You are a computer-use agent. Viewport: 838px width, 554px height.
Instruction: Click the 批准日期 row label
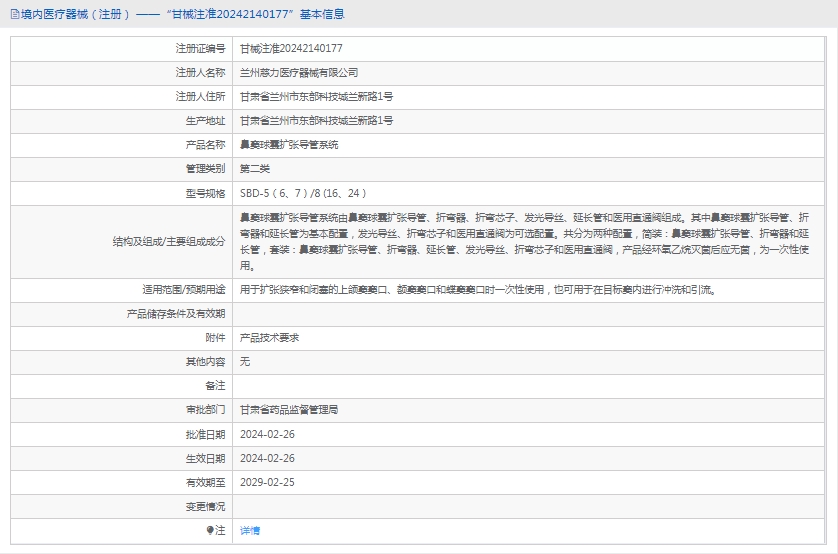coord(205,434)
